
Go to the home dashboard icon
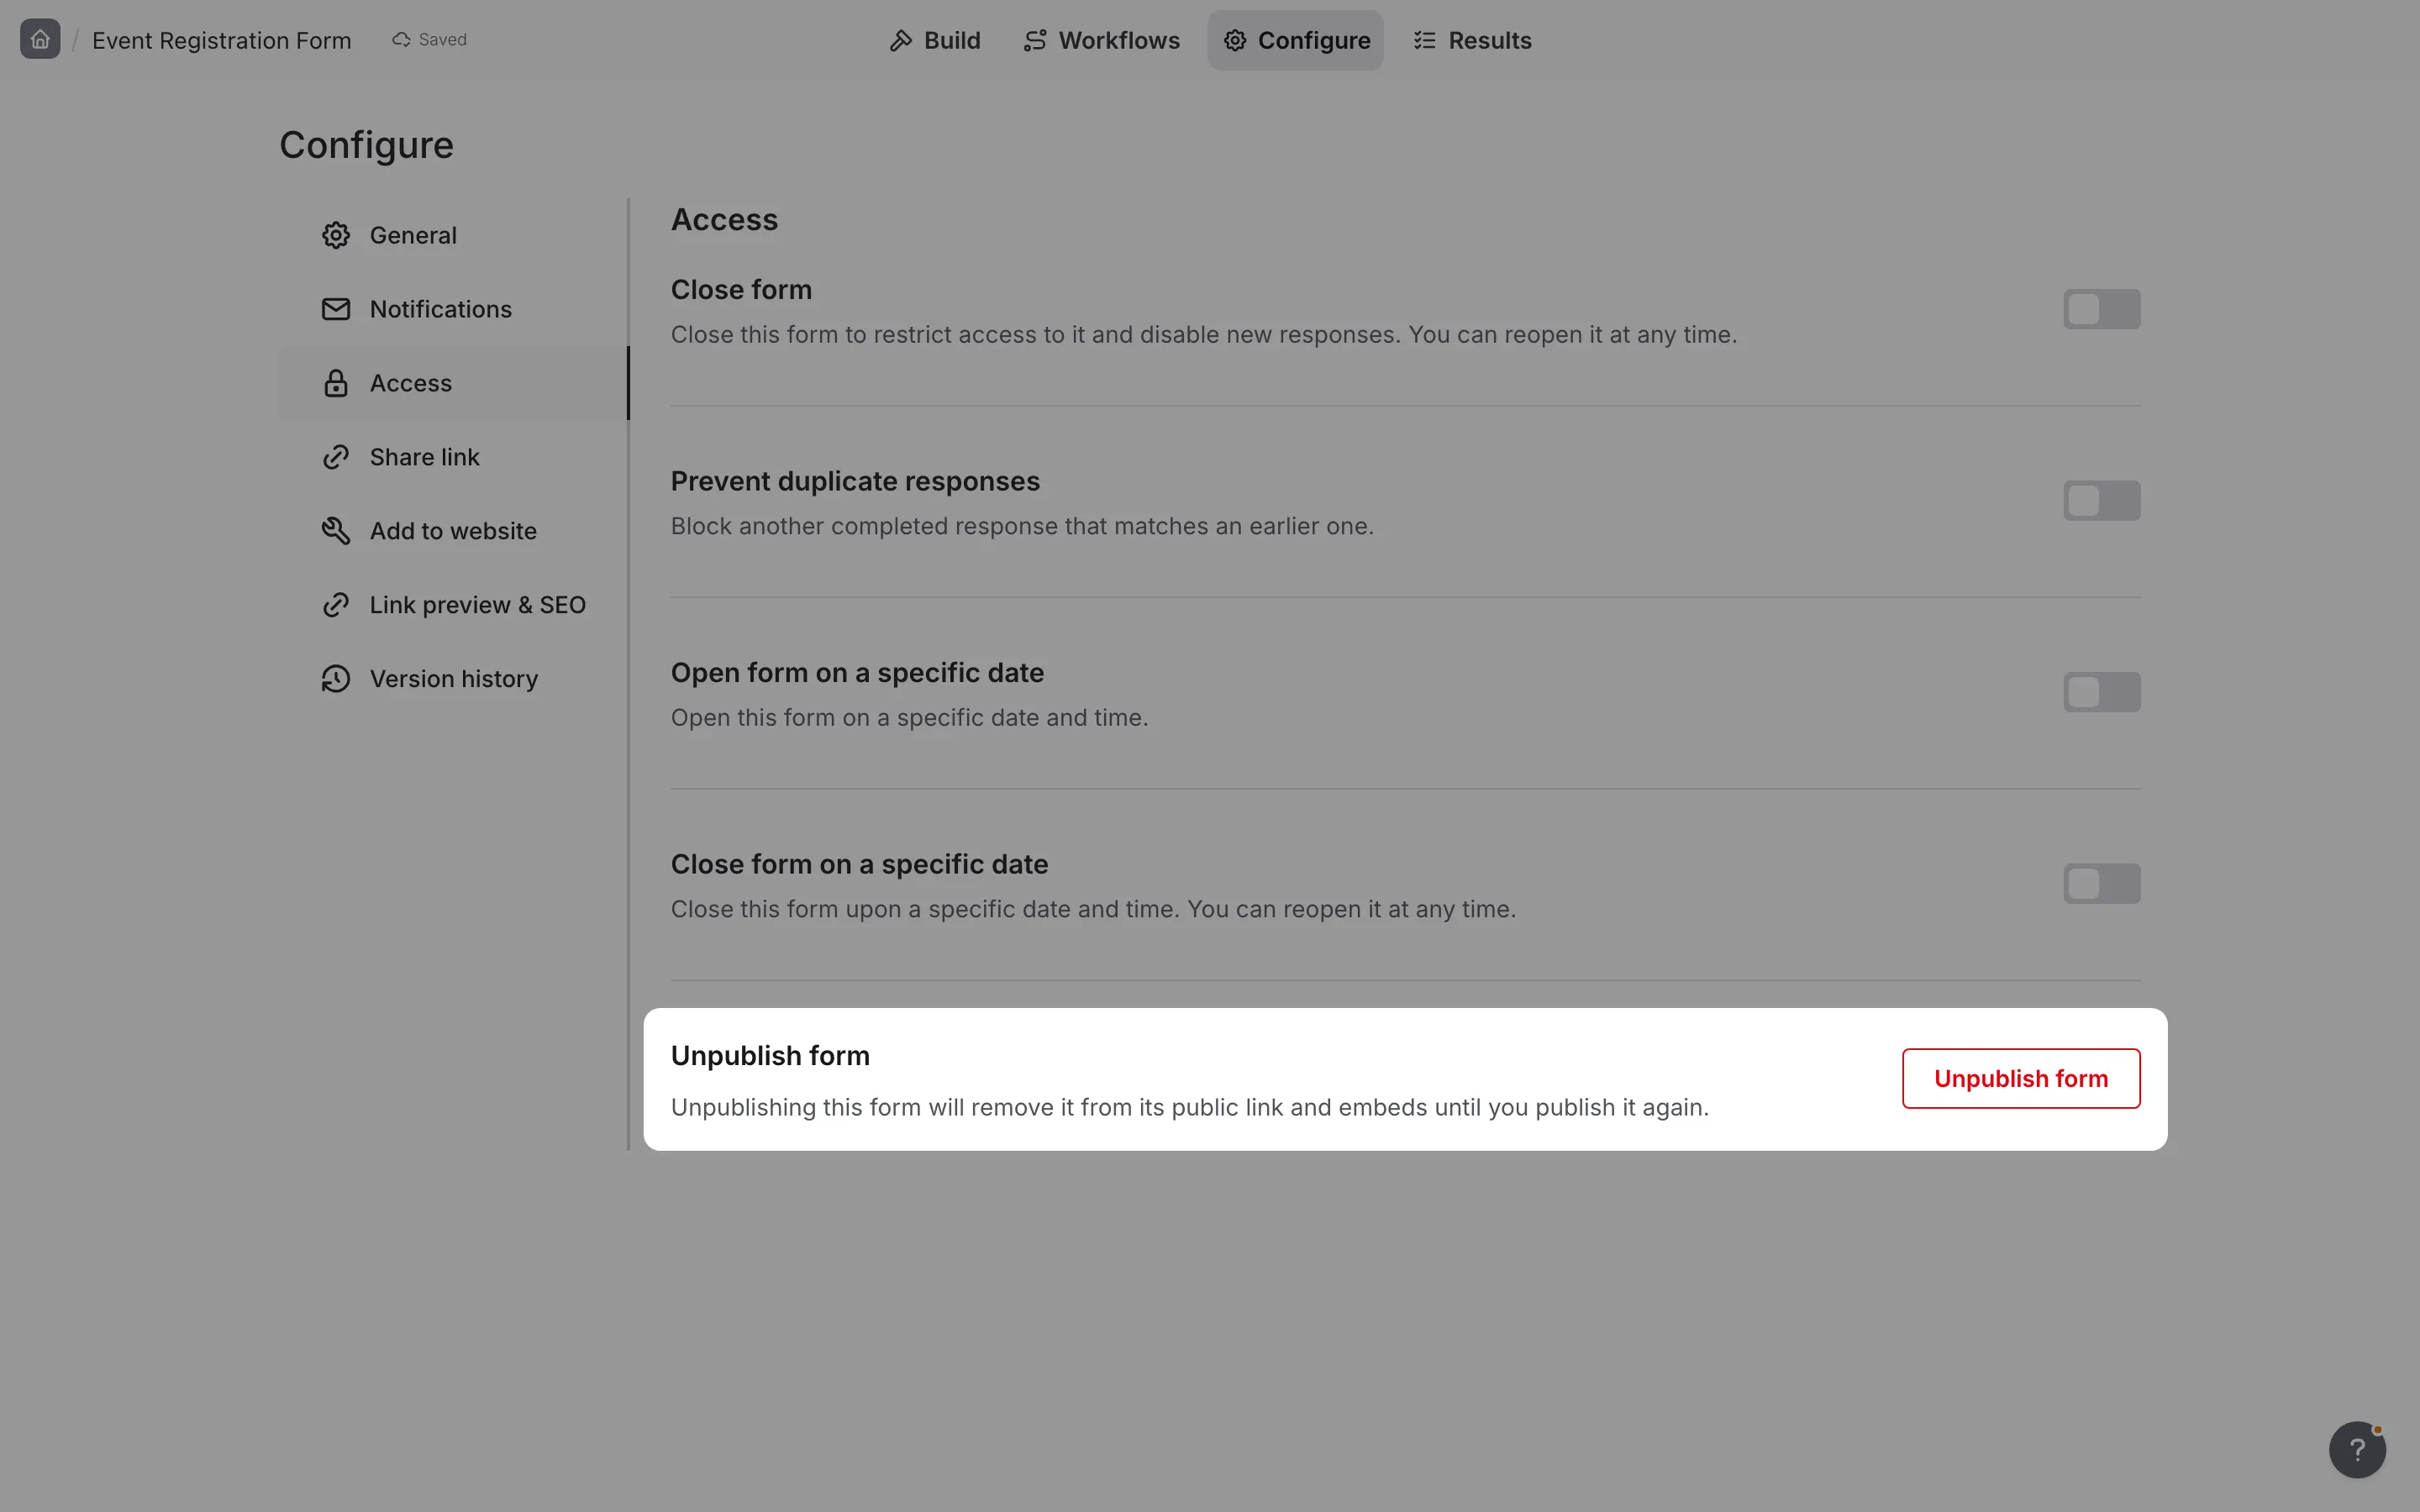[x=40, y=40]
